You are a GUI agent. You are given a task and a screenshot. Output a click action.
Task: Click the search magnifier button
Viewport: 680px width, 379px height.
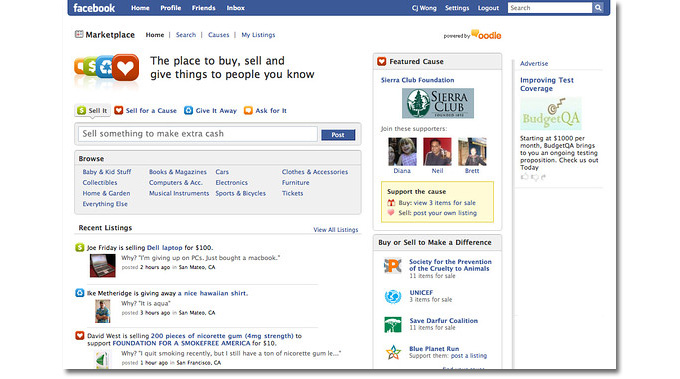598,8
